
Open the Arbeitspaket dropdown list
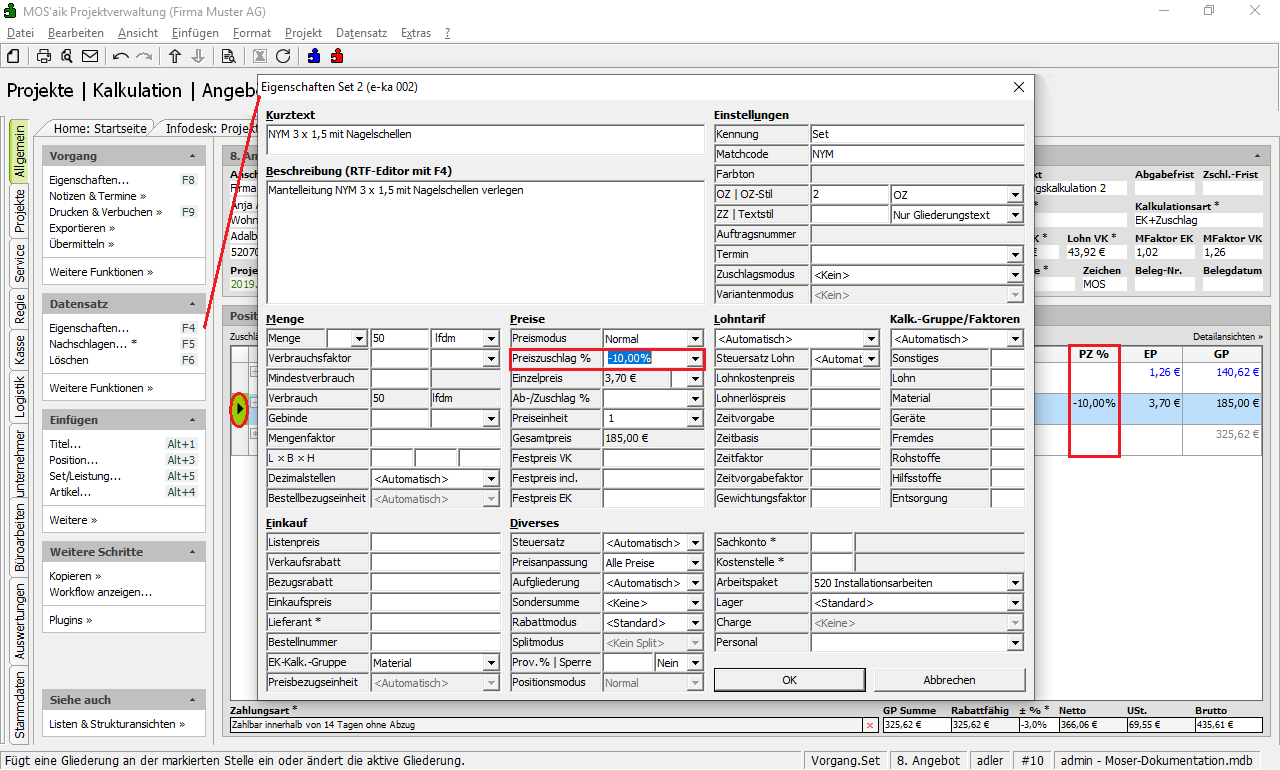[1016, 583]
